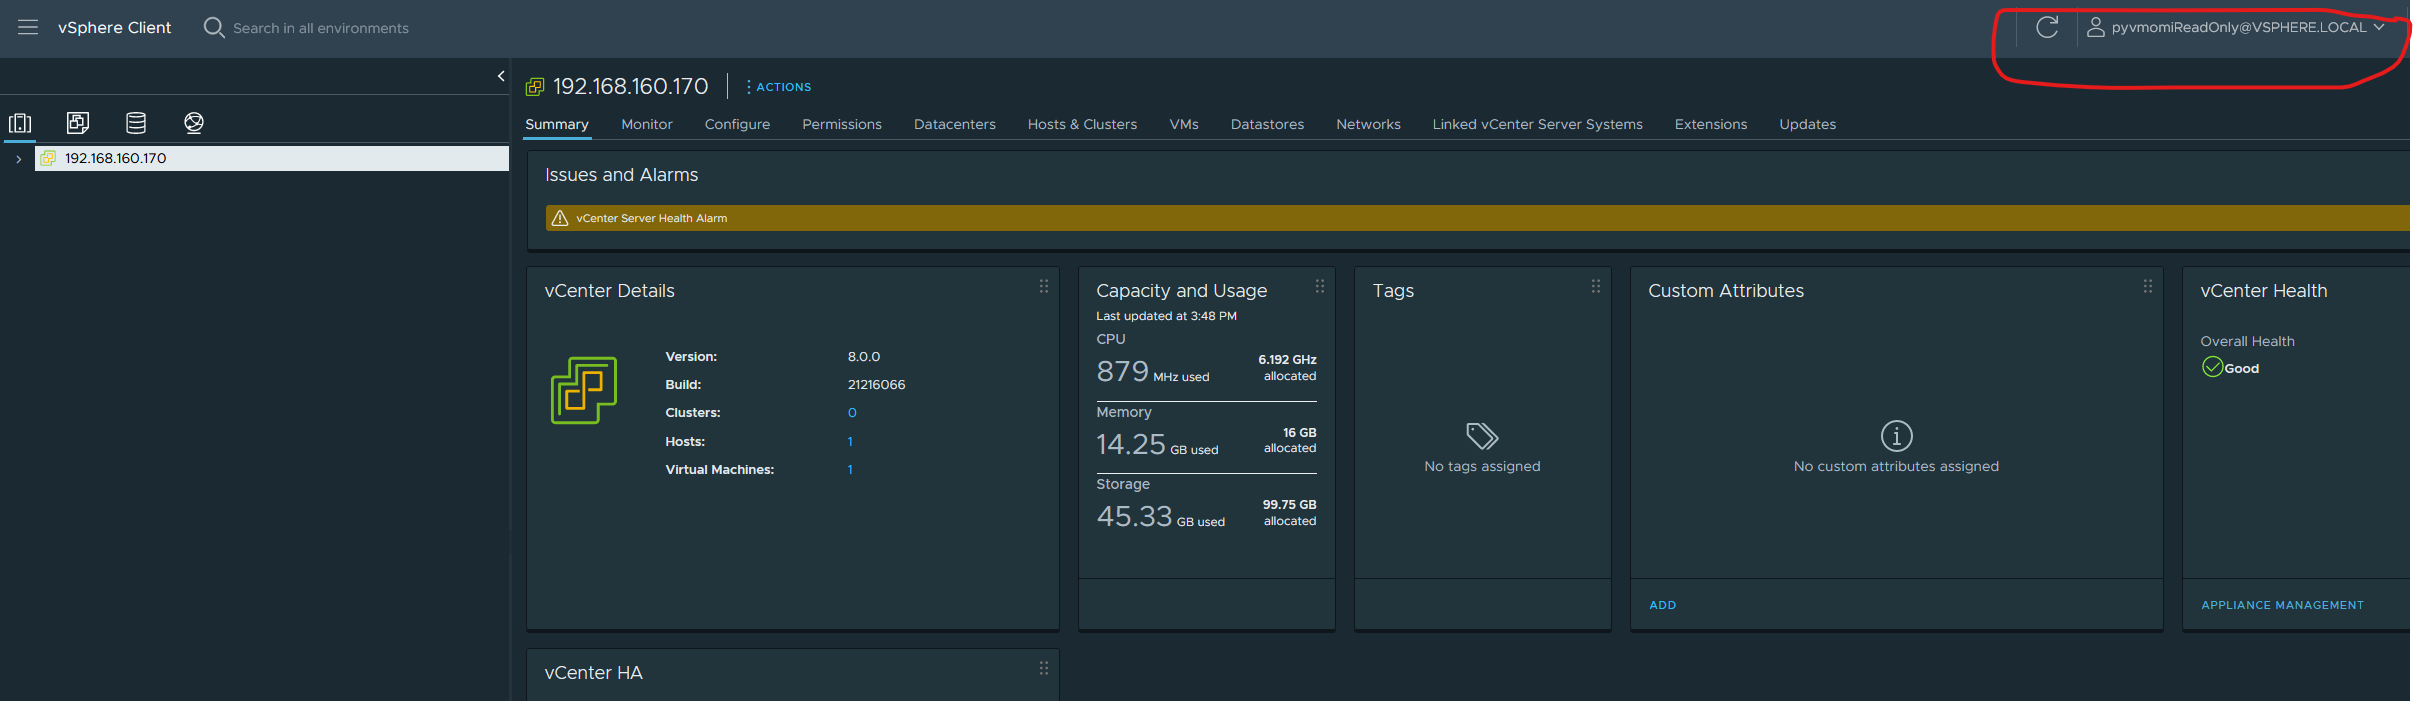Open the Hosts & Clusters tab

click(x=1082, y=124)
